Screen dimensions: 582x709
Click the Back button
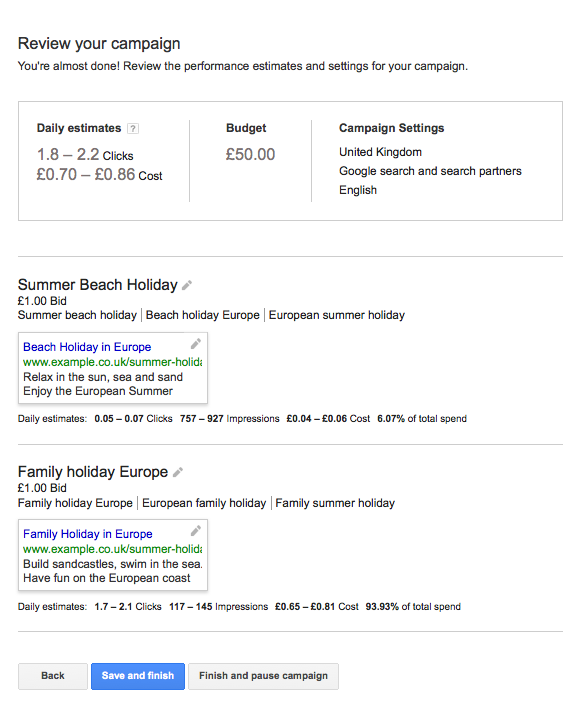click(x=53, y=676)
